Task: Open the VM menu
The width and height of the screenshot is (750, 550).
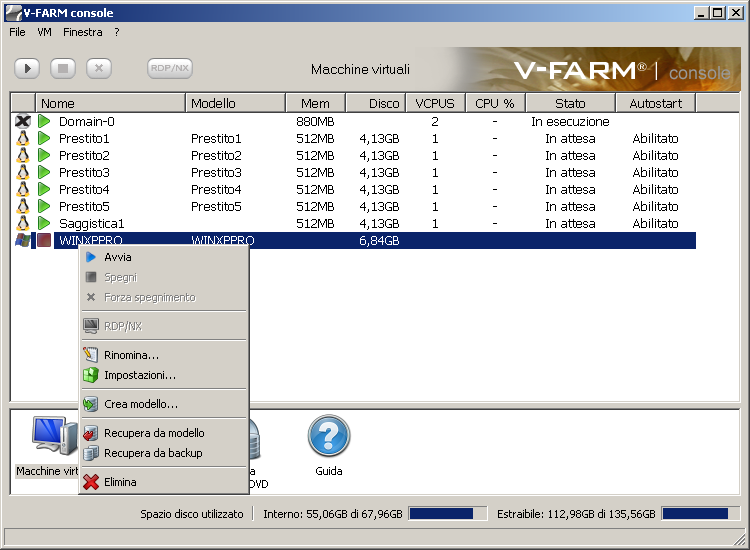Action: click(x=44, y=33)
